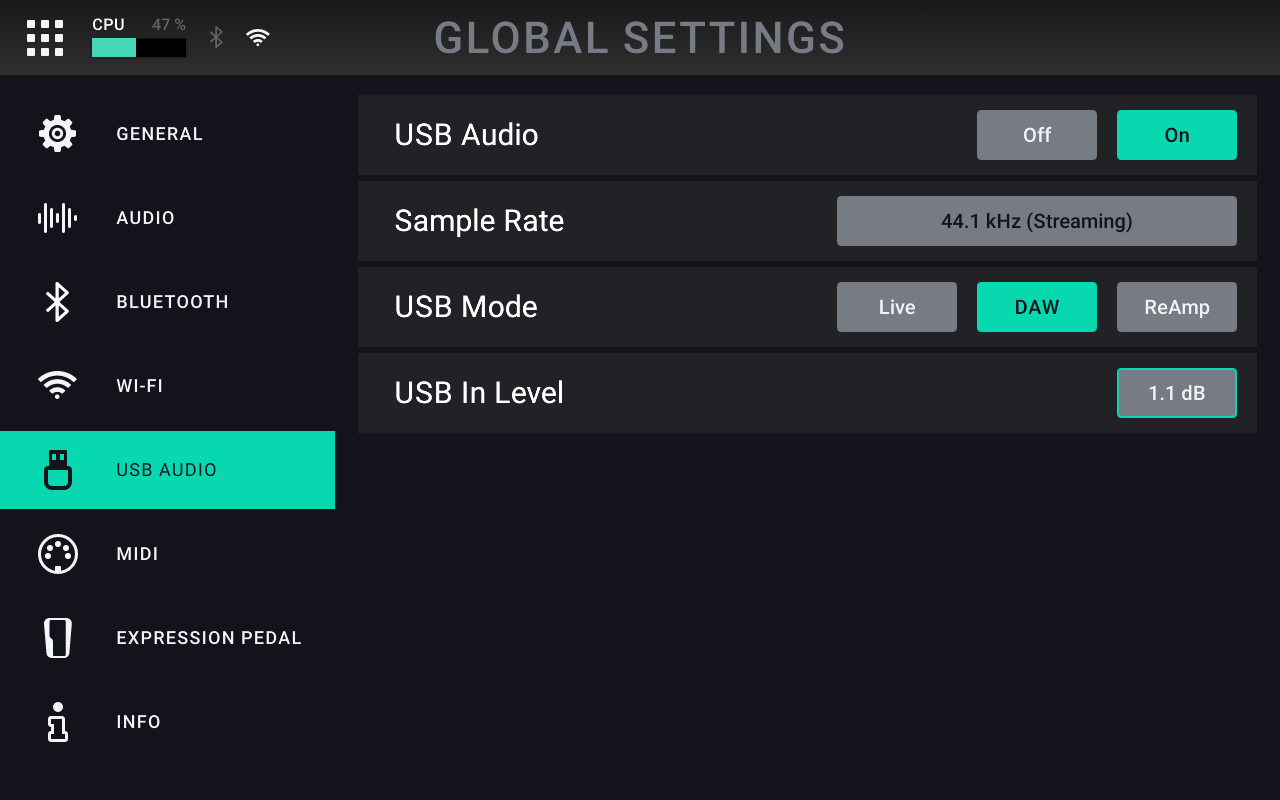Click the Expression Pedal icon
This screenshot has height=800, width=1280.
[58, 638]
